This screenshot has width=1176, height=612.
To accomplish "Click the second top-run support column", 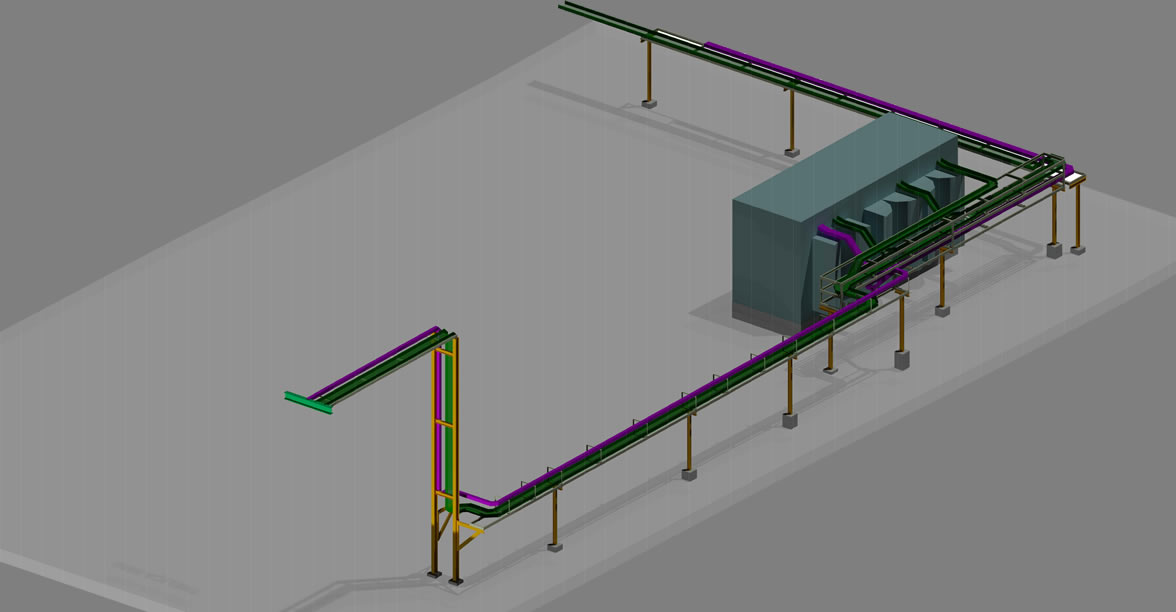I will click(791, 120).
